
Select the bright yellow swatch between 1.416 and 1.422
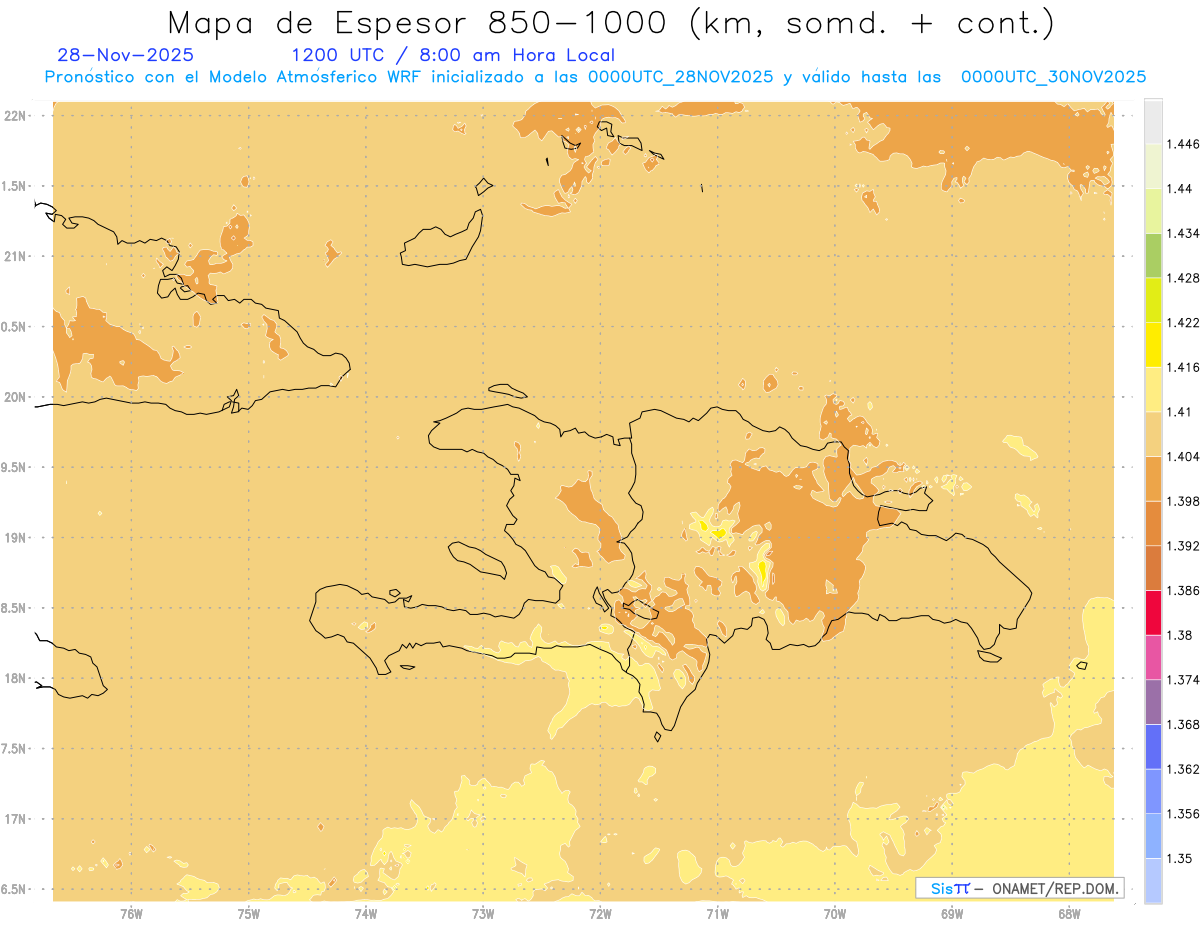pos(1153,345)
